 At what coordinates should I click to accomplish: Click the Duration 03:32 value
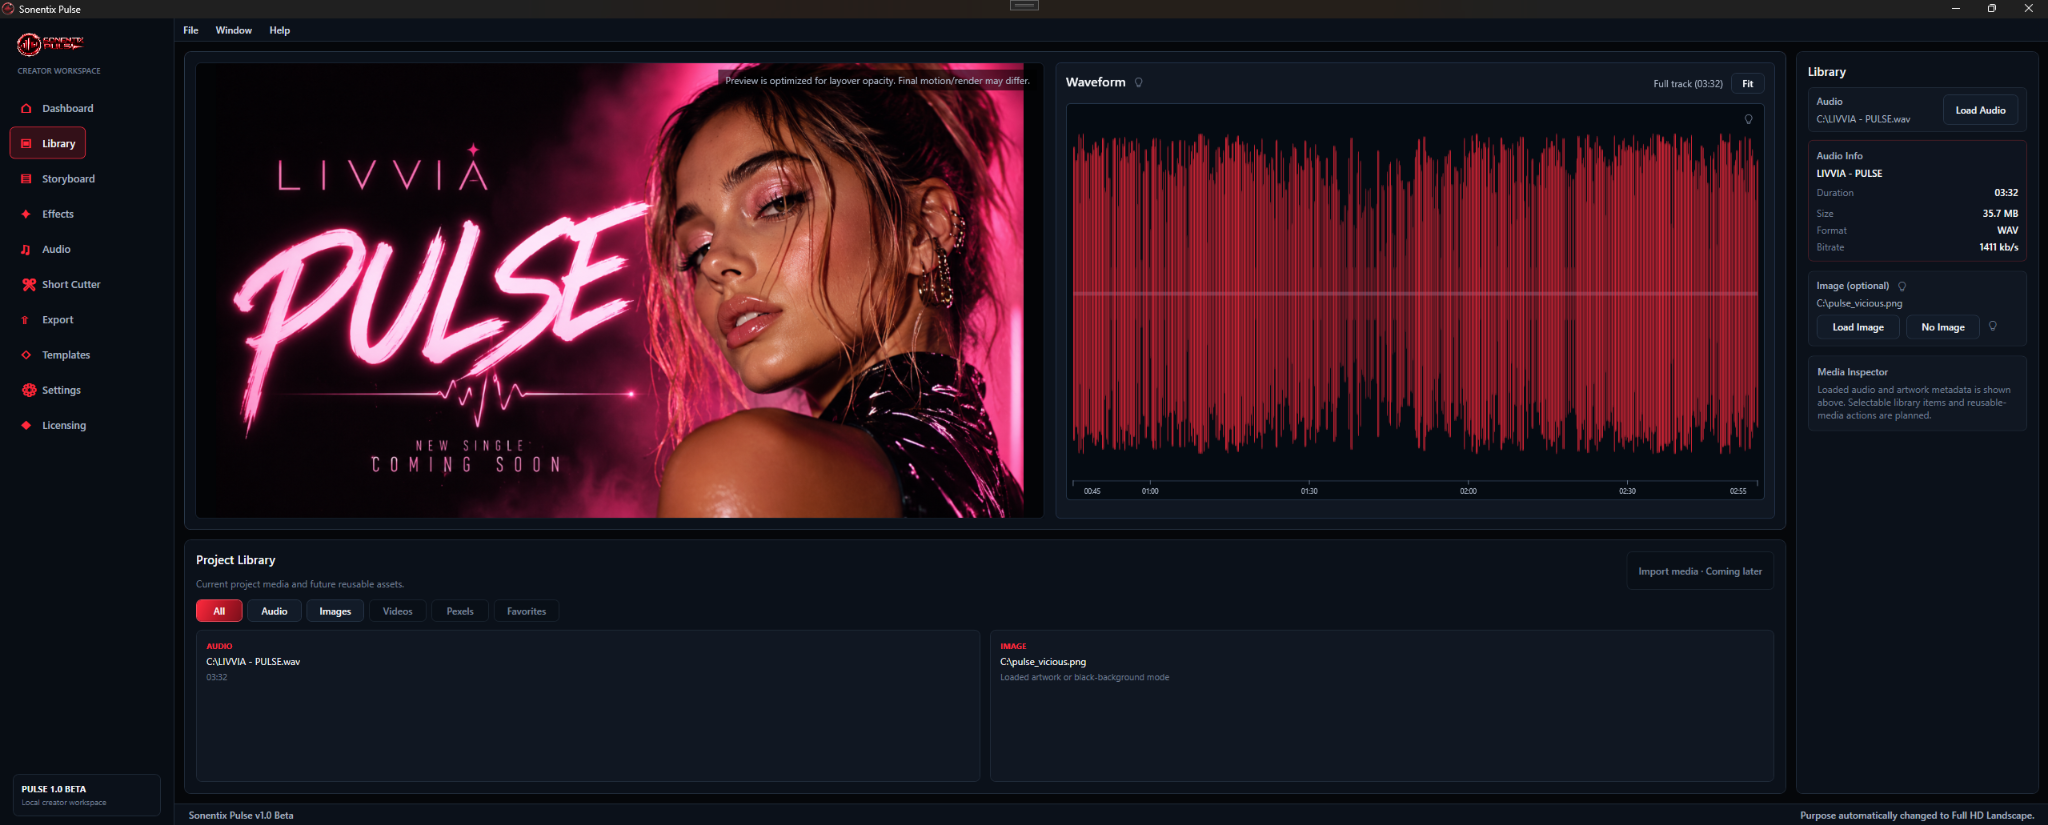pyautogui.click(x=2006, y=192)
